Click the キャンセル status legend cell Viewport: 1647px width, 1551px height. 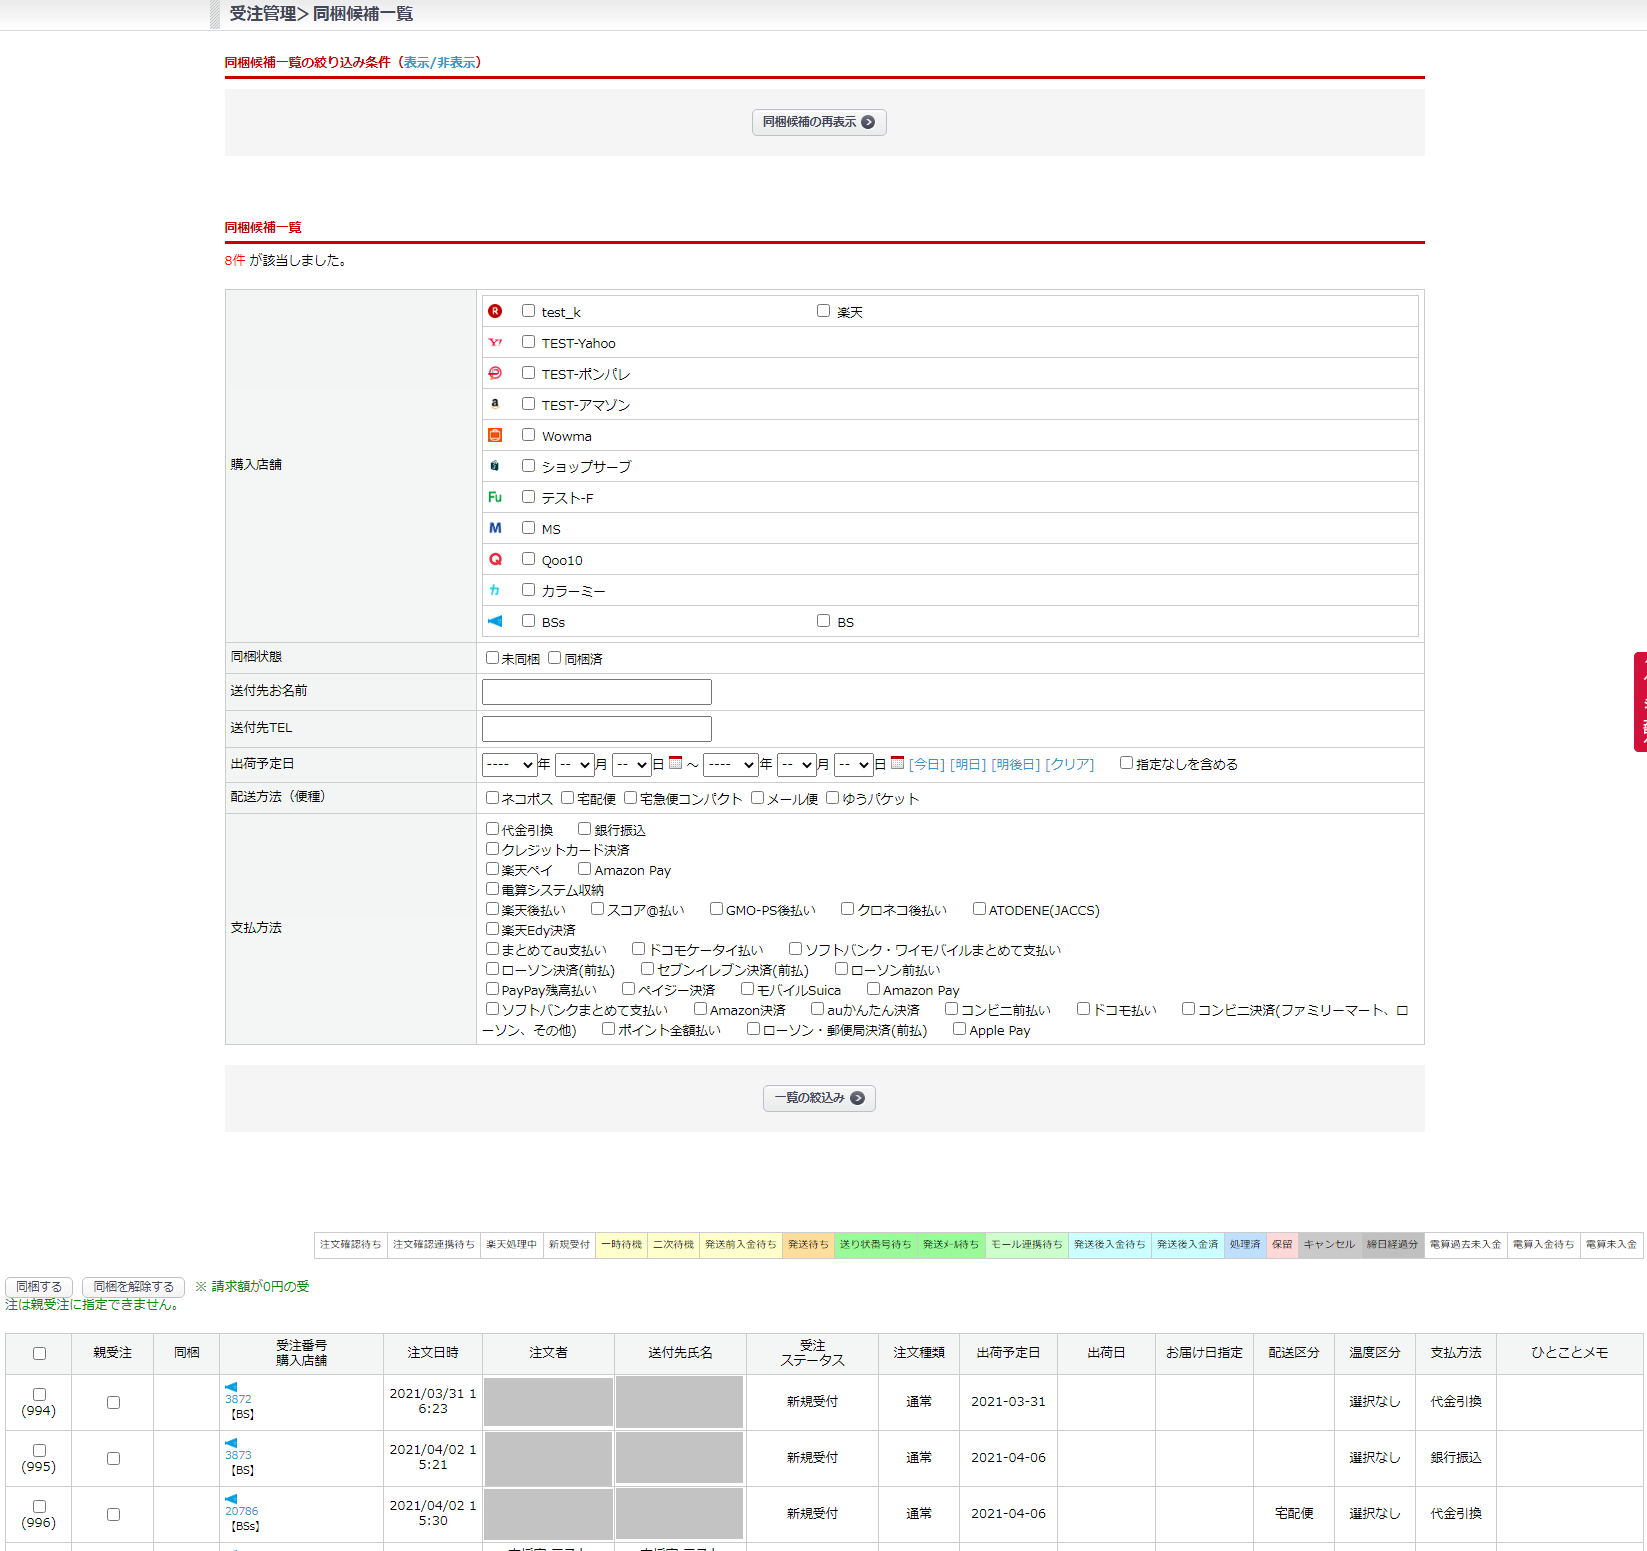1329,1245
